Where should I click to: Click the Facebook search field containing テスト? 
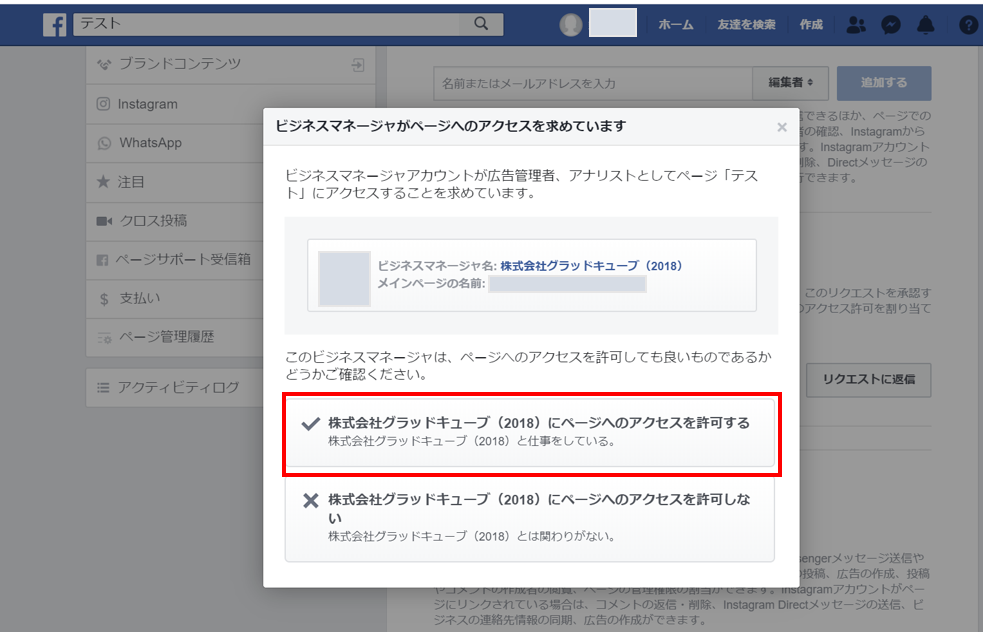click(x=266, y=24)
